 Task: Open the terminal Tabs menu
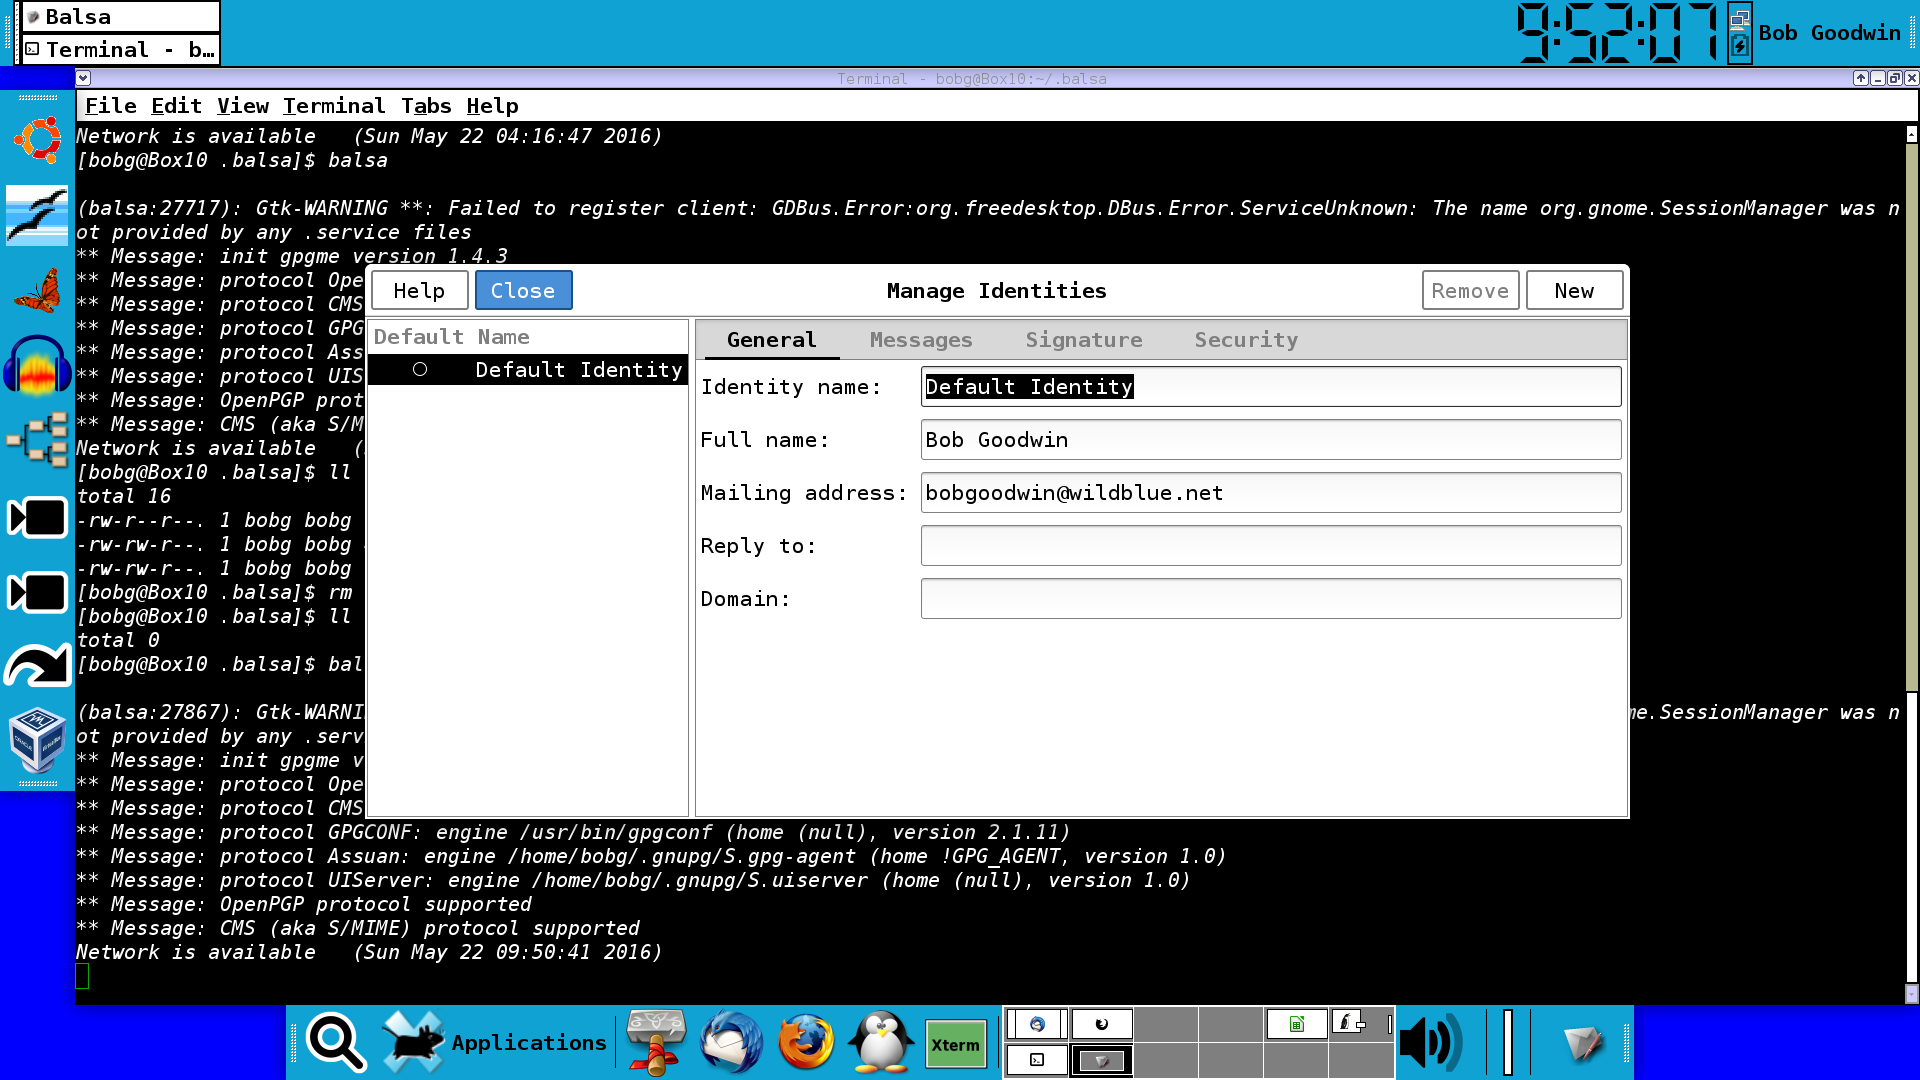click(426, 106)
